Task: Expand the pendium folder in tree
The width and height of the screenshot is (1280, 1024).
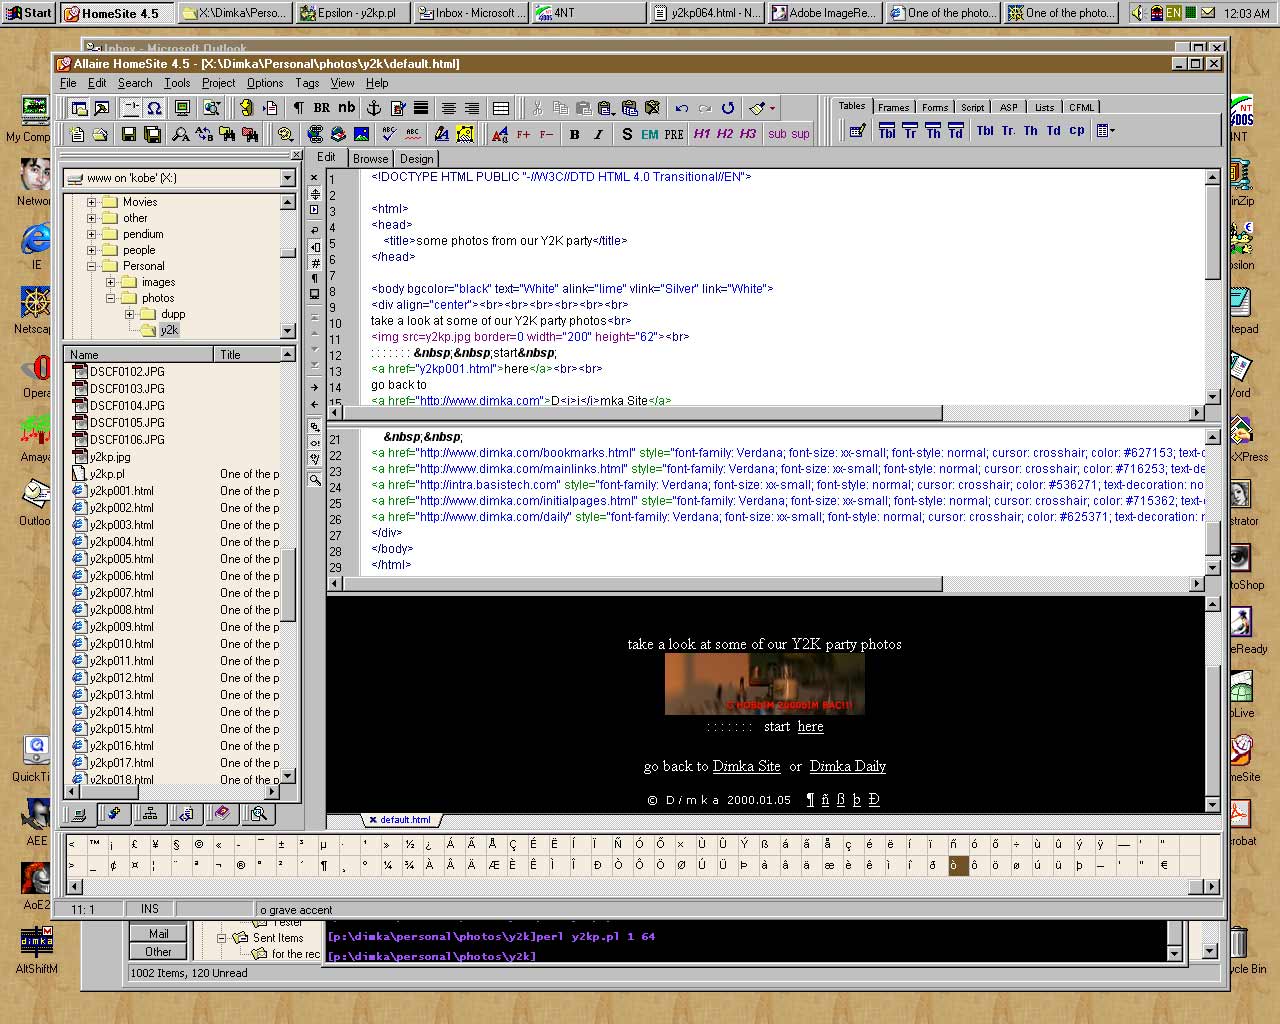Action: (x=91, y=234)
